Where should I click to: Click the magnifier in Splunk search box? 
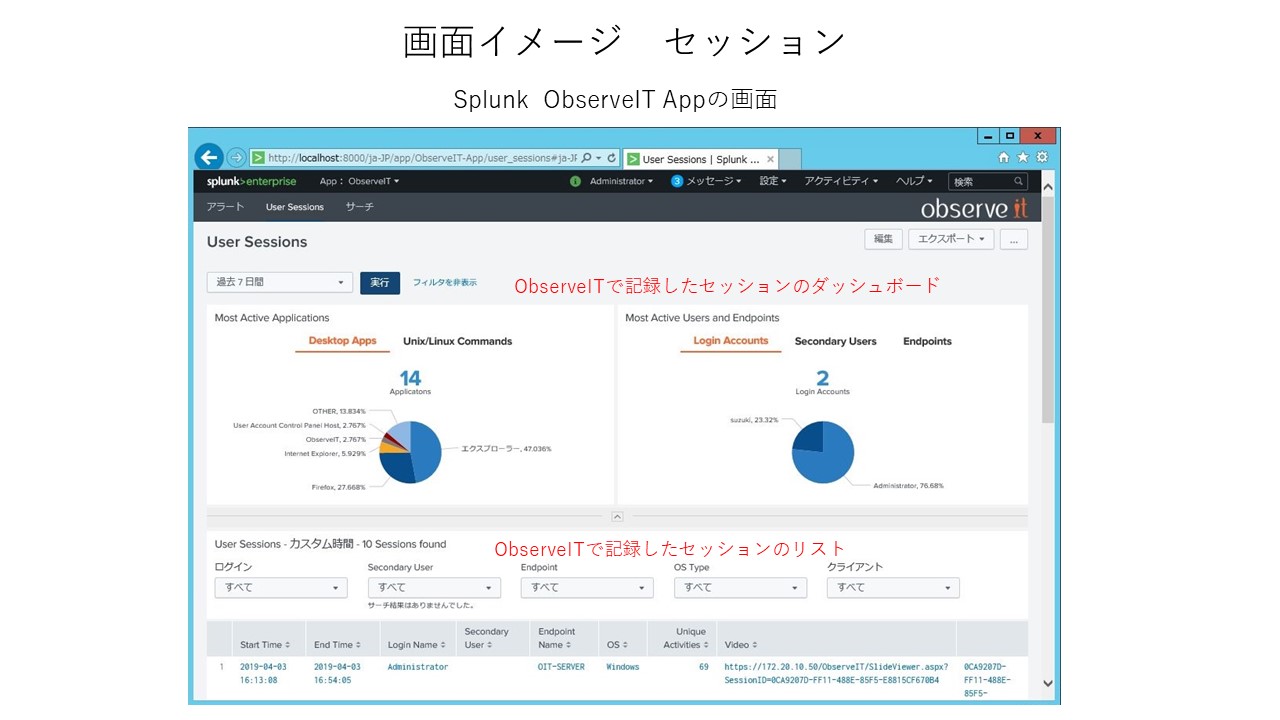(1019, 181)
